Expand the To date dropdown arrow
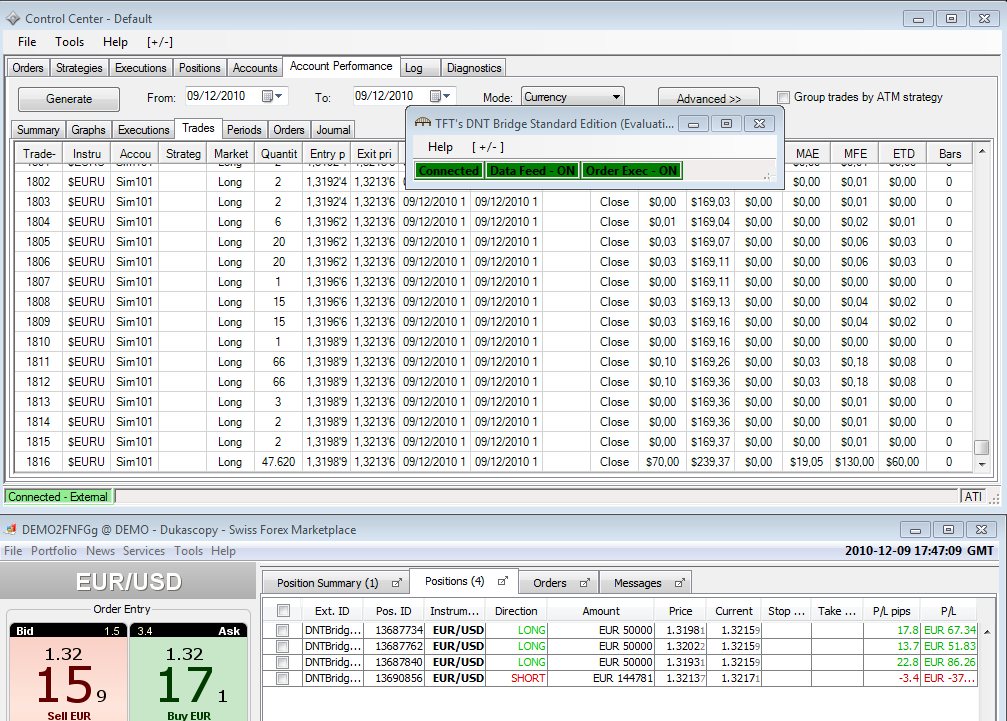This screenshot has width=1007, height=721. 447,96
